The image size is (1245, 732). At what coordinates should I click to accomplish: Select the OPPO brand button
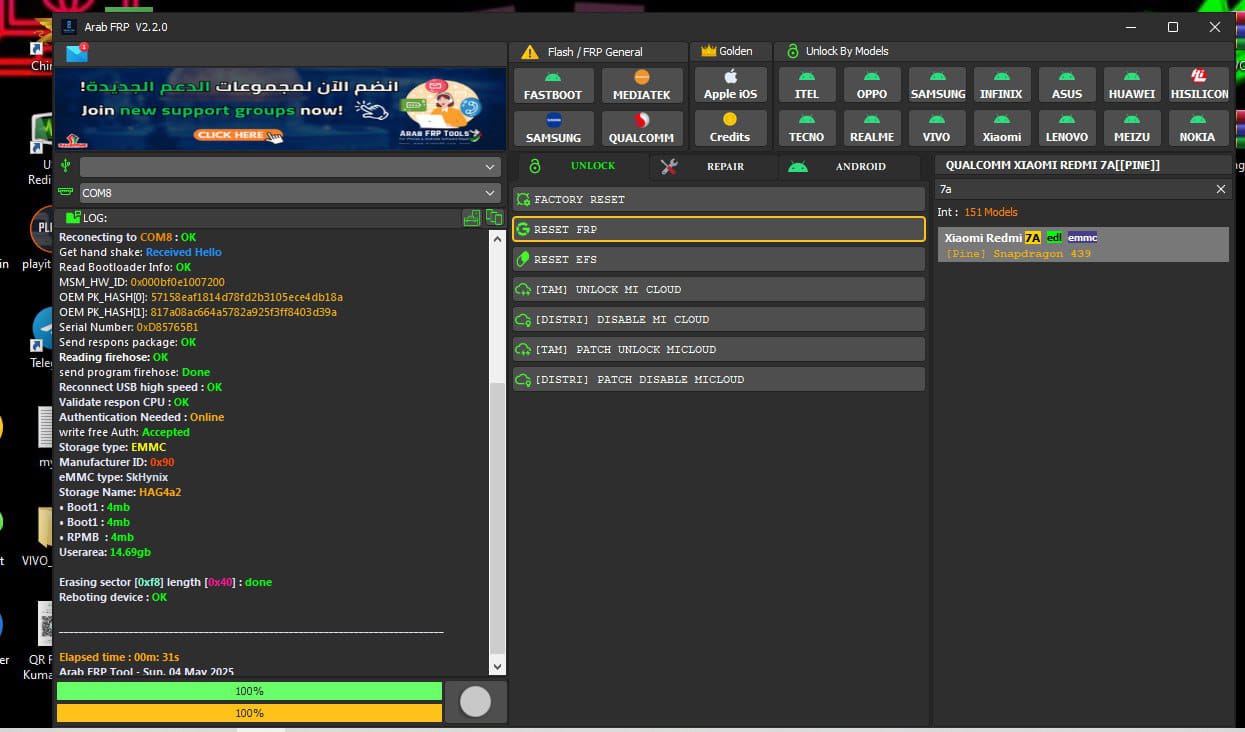872,85
